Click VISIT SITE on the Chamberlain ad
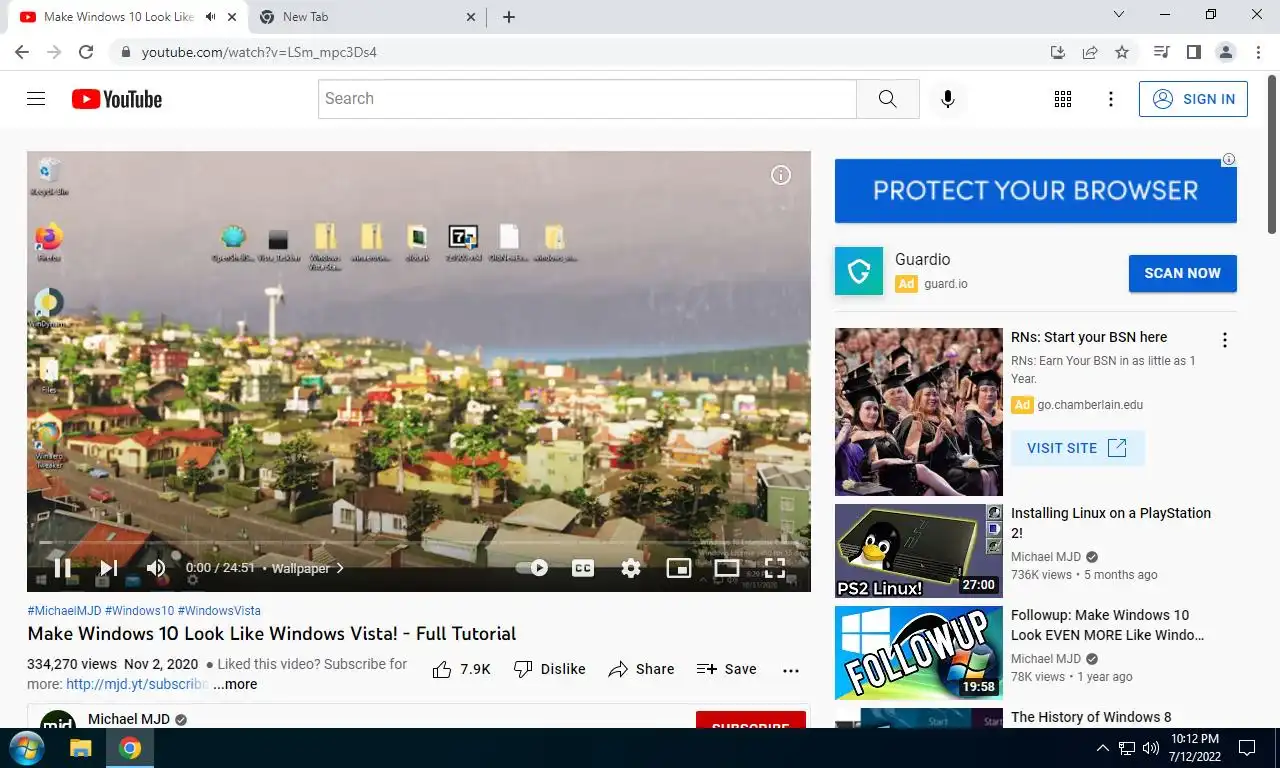The height and width of the screenshot is (768, 1280). (1077, 448)
